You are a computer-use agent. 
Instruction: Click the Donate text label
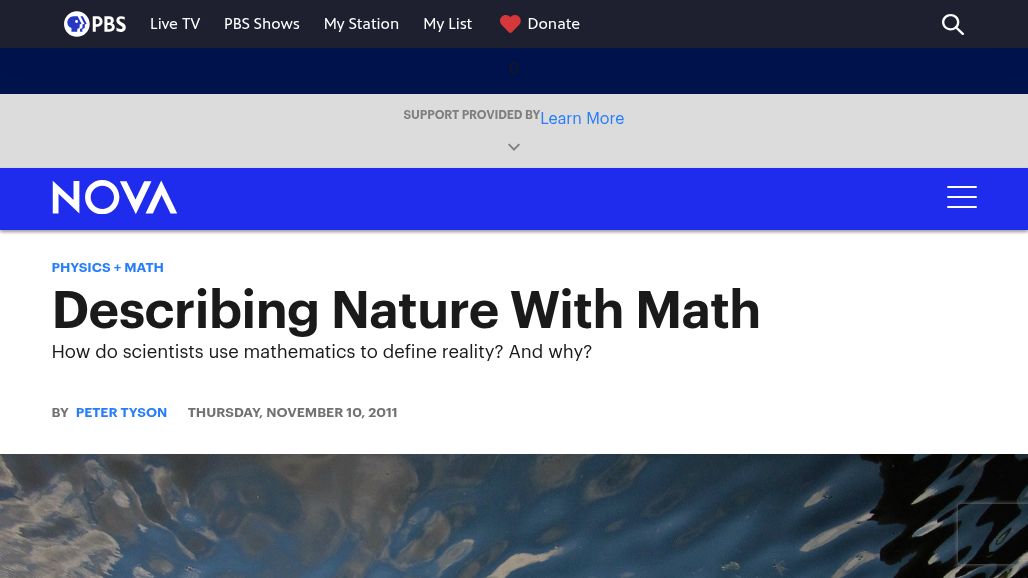(x=553, y=24)
